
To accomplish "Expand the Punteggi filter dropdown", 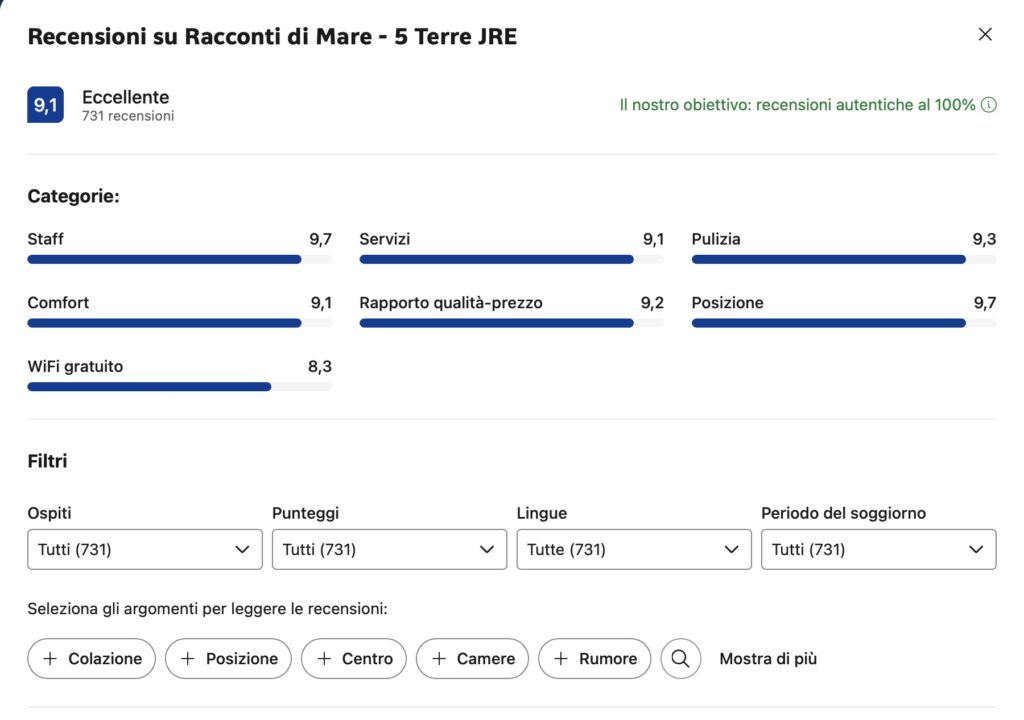I will (x=389, y=549).
